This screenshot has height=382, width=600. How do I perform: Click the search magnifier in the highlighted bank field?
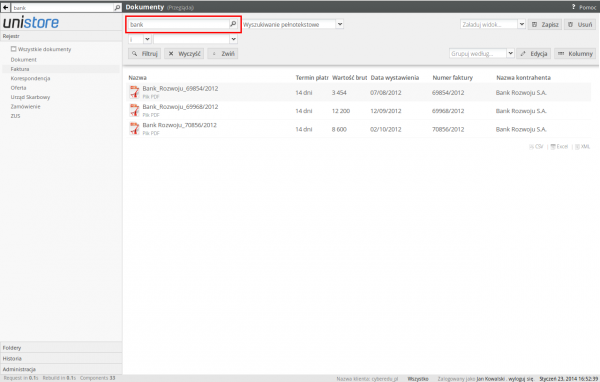pyautogui.click(x=233, y=24)
